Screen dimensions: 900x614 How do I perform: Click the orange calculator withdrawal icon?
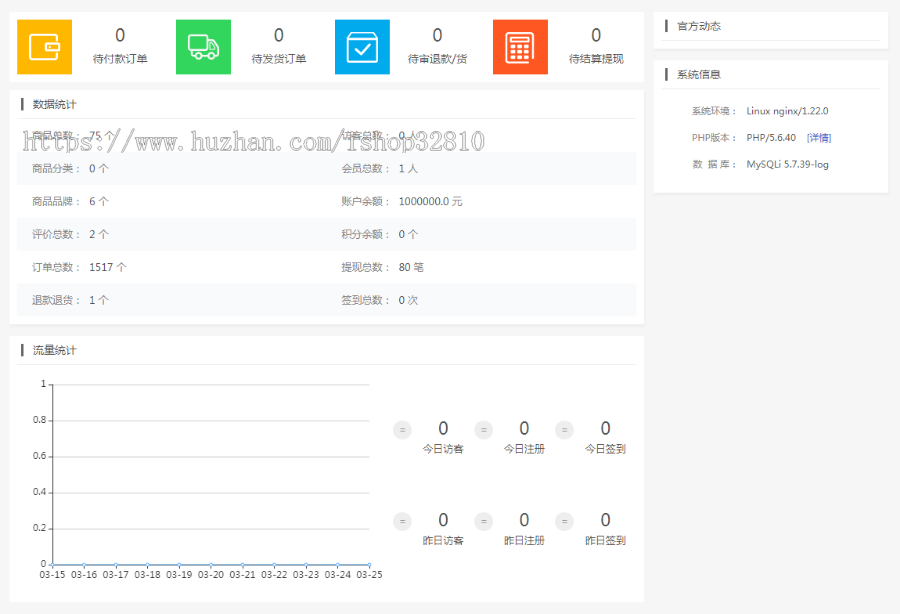pyautogui.click(x=520, y=47)
